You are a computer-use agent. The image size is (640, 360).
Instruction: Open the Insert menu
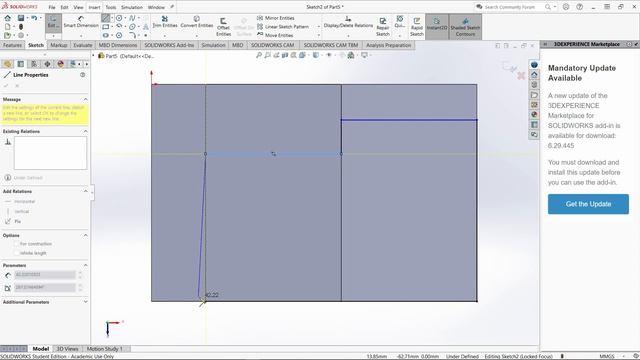(94, 7)
